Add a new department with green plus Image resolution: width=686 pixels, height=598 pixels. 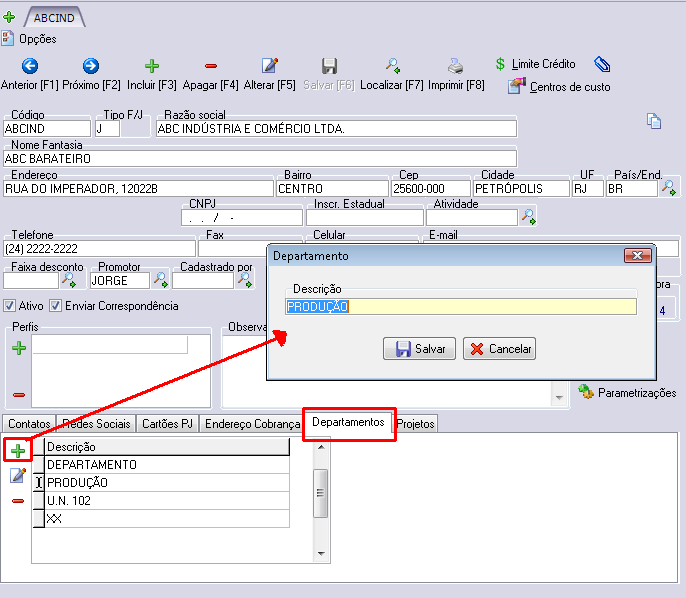[18, 451]
